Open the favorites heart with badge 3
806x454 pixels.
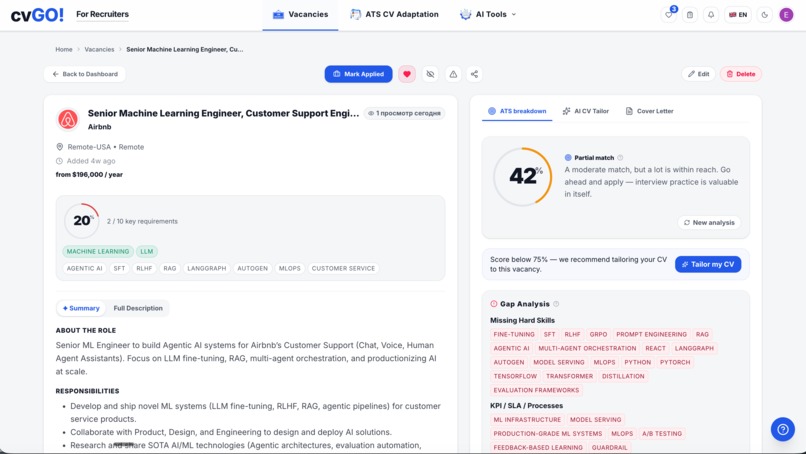(669, 15)
